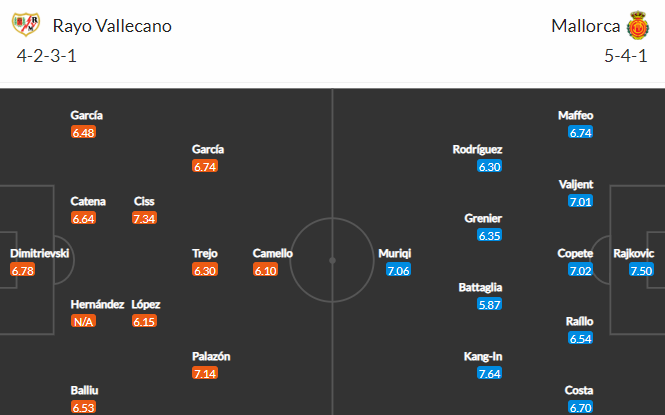
Task: Select player Palazón
Action: click(x=211, y=357)
